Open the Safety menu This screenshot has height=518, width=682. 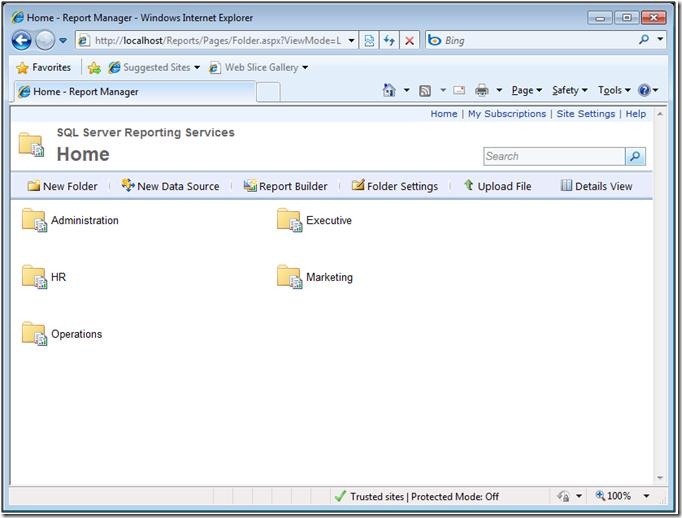[570, 90]
